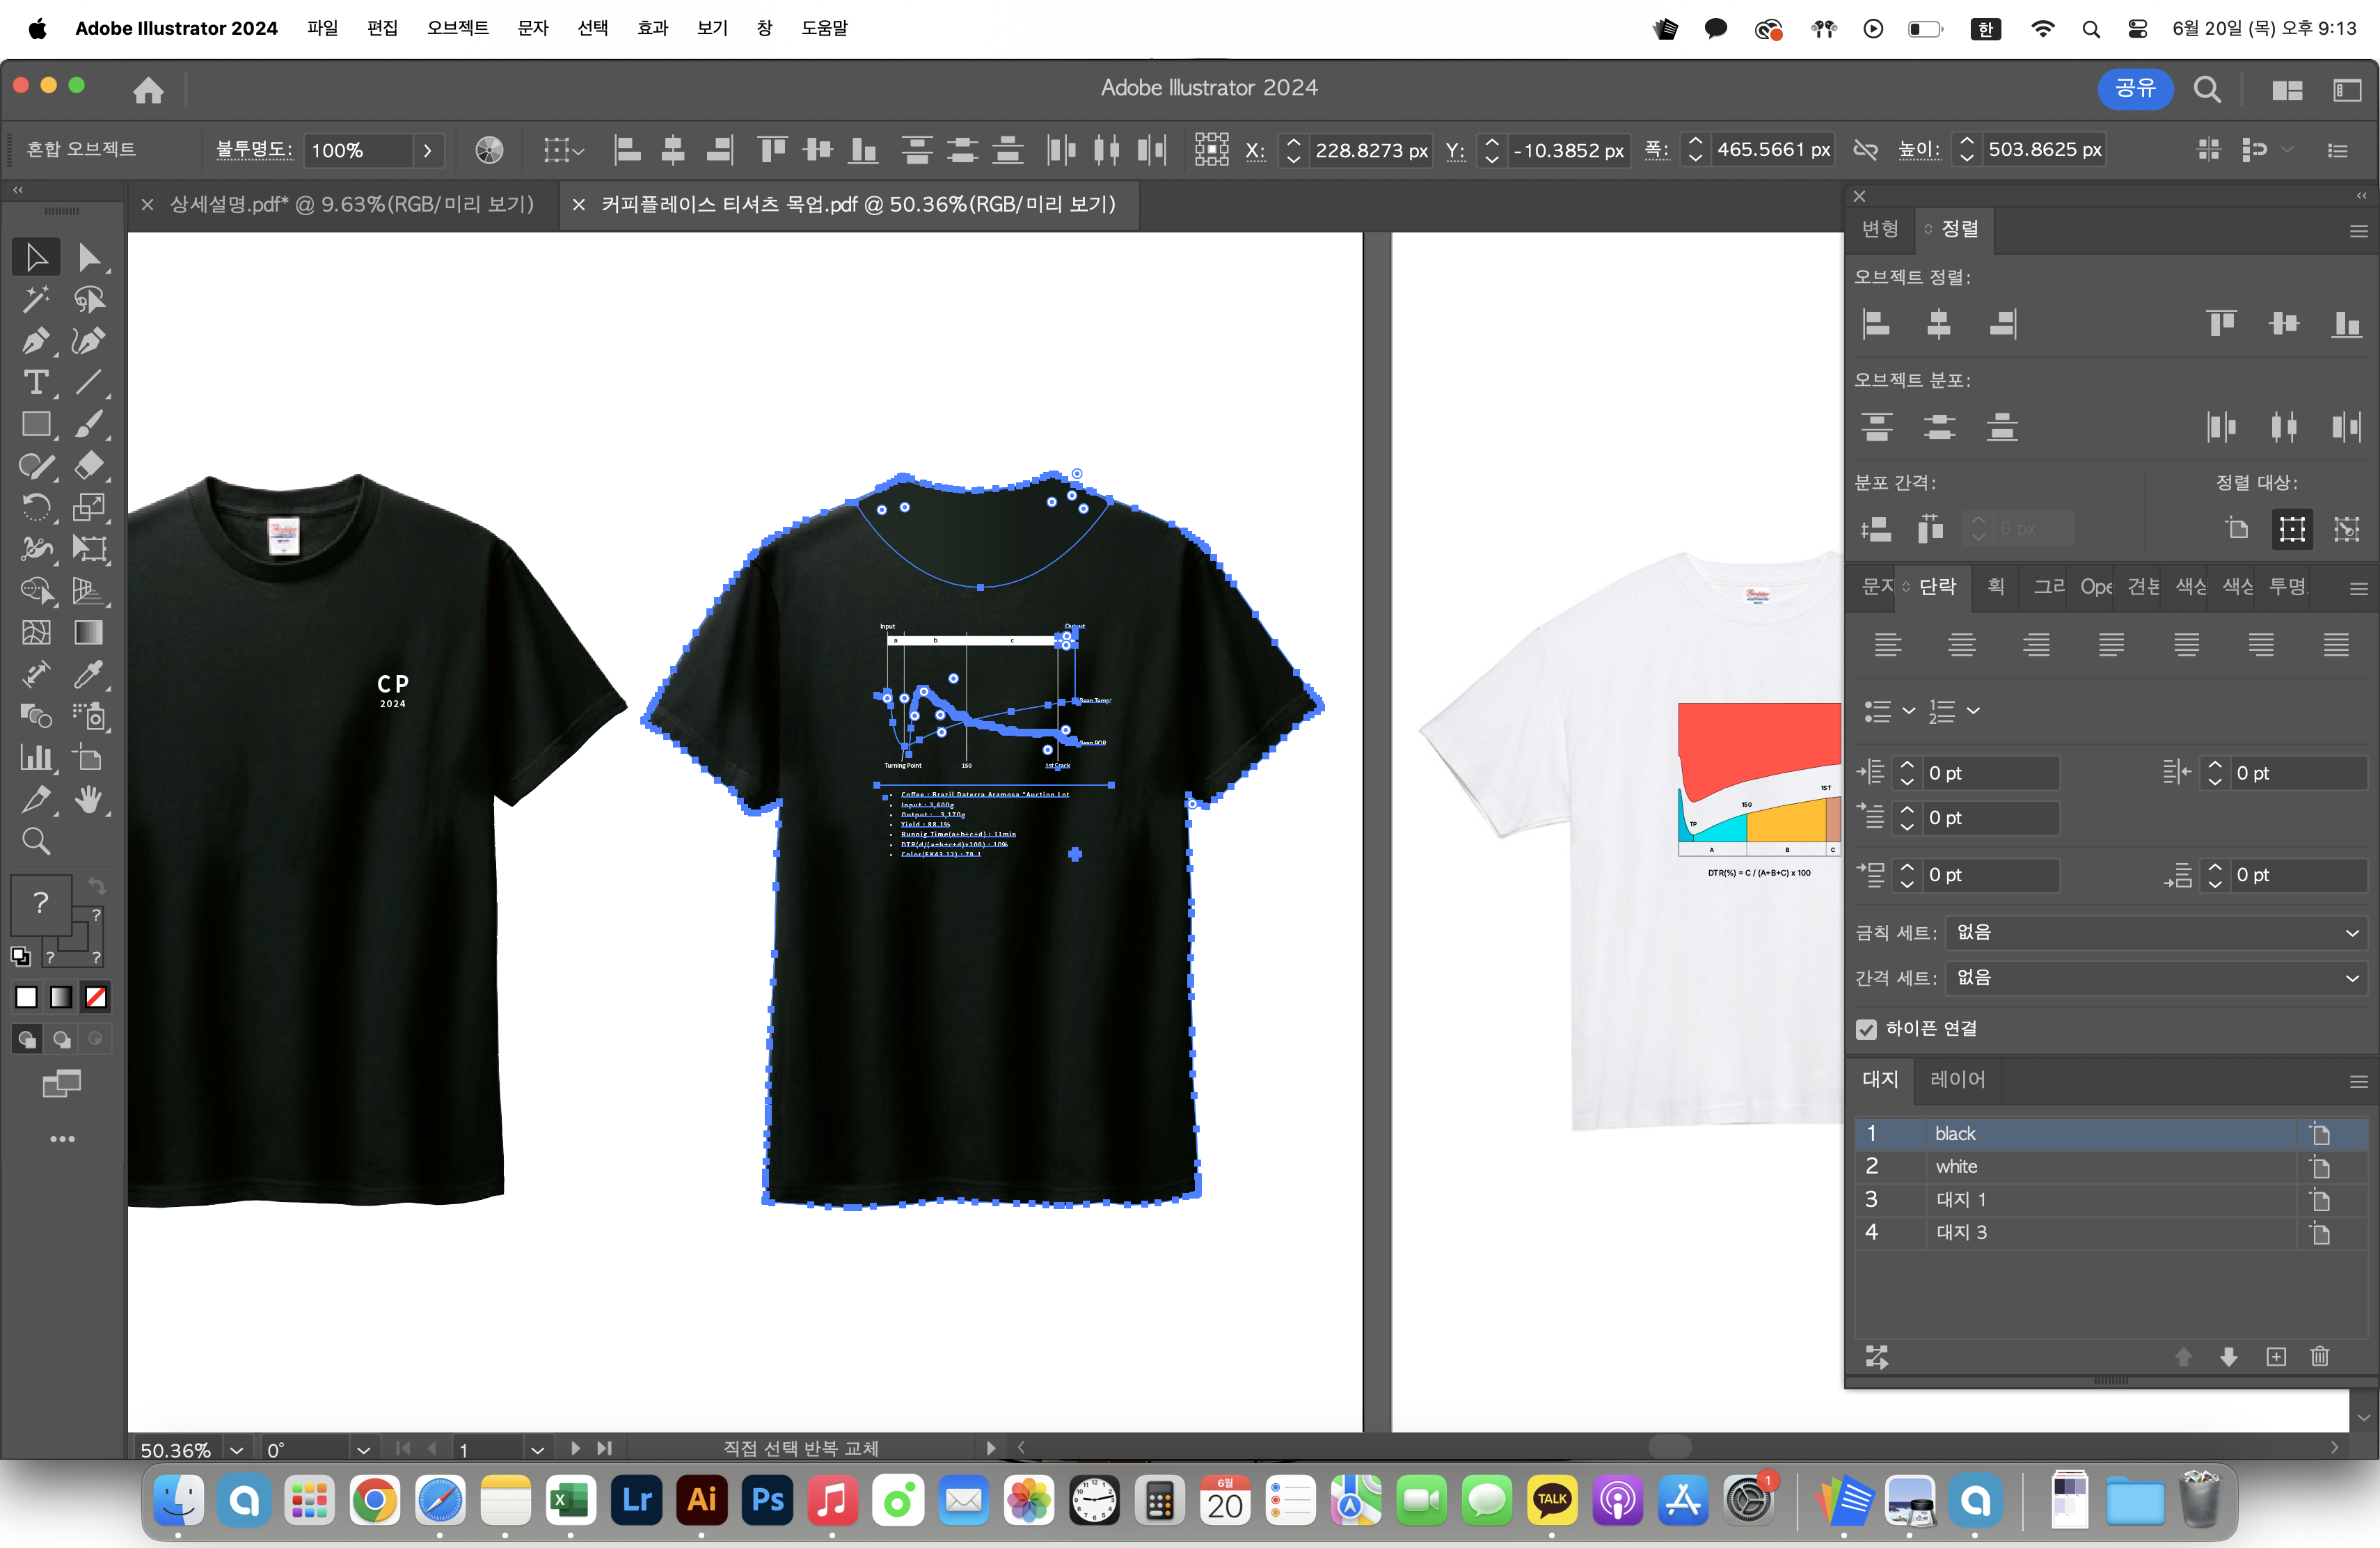
Task: Select the Selection tool arrow
Action: coord(36,258)
